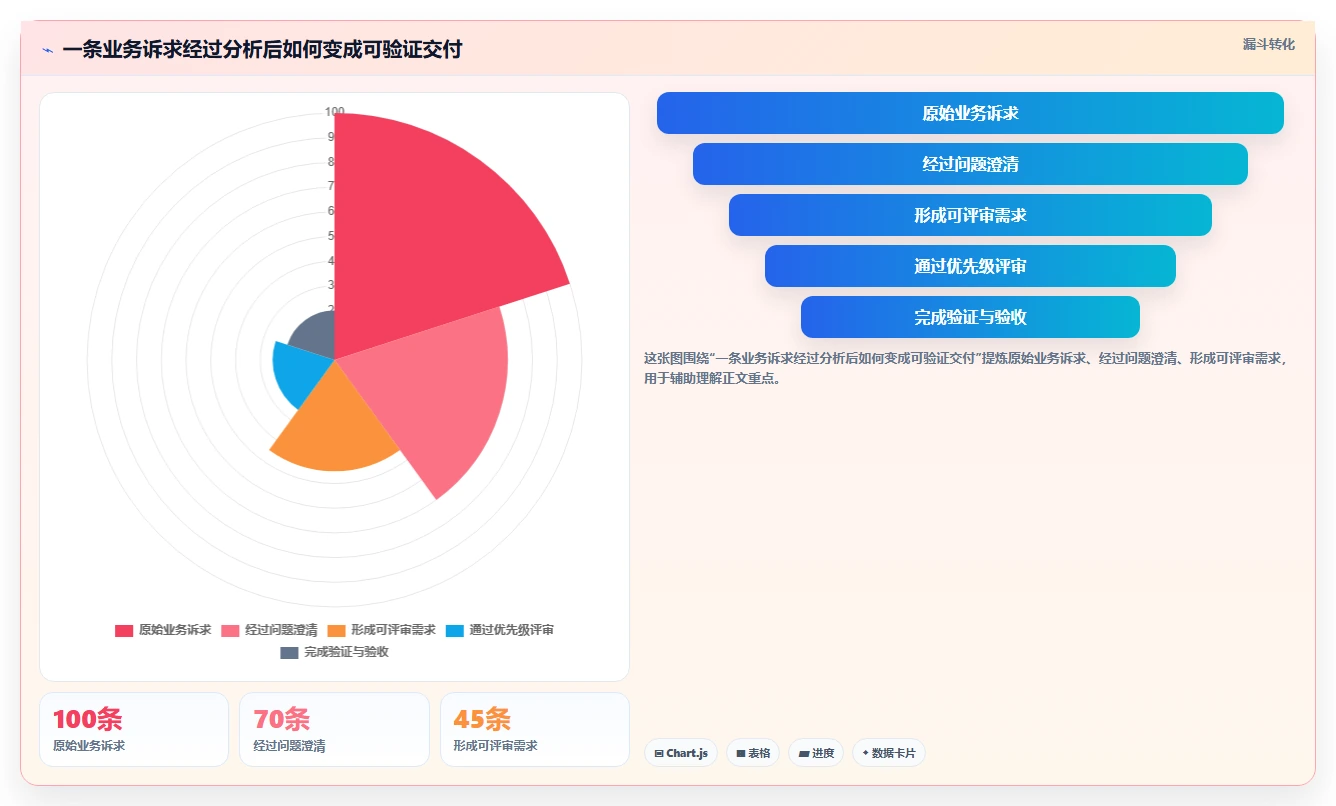
Task: Click the lightning icon beside the title
Action: click(x=47, y=50)
